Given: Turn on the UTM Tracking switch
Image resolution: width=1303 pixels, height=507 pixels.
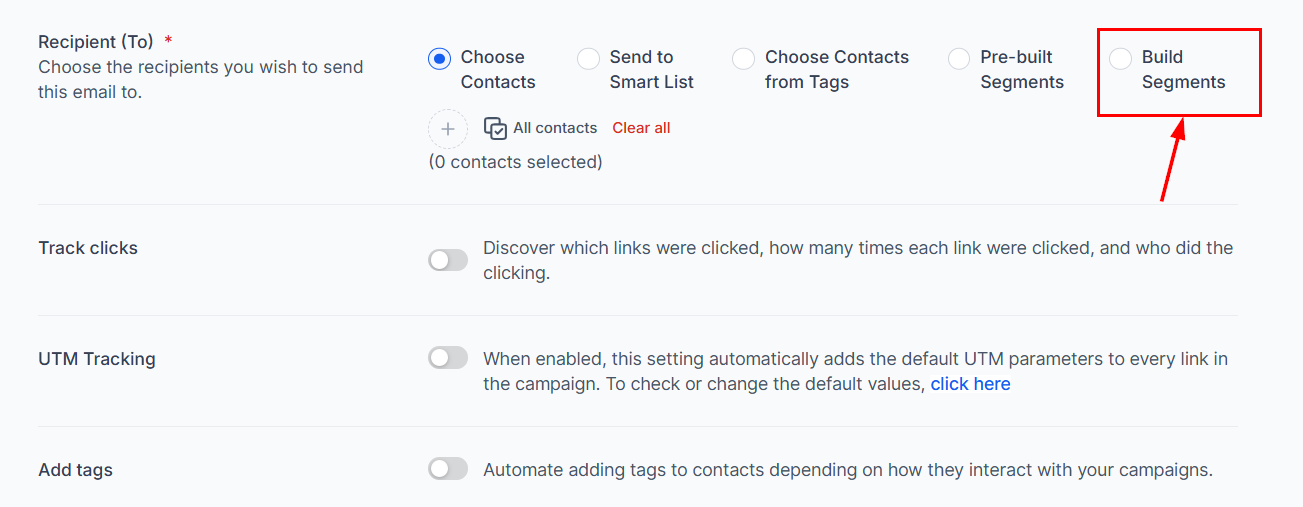Looking at the screenshot, I should point(448,358).
